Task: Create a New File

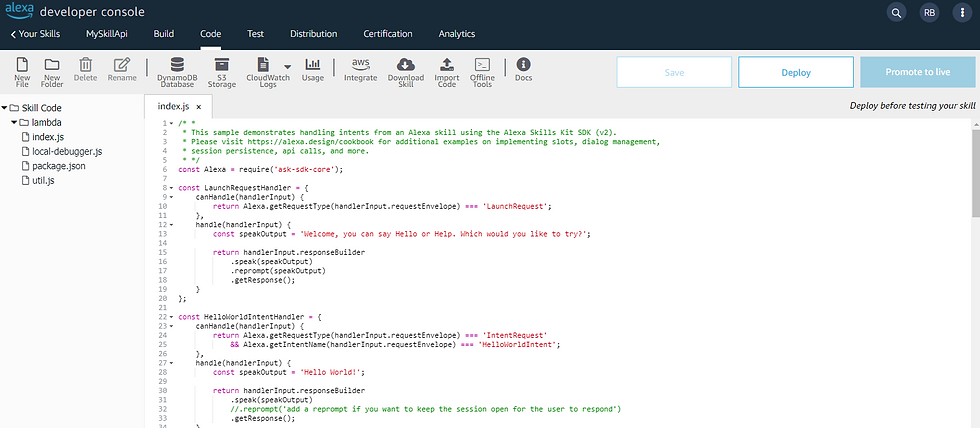Action: [22, 71]
